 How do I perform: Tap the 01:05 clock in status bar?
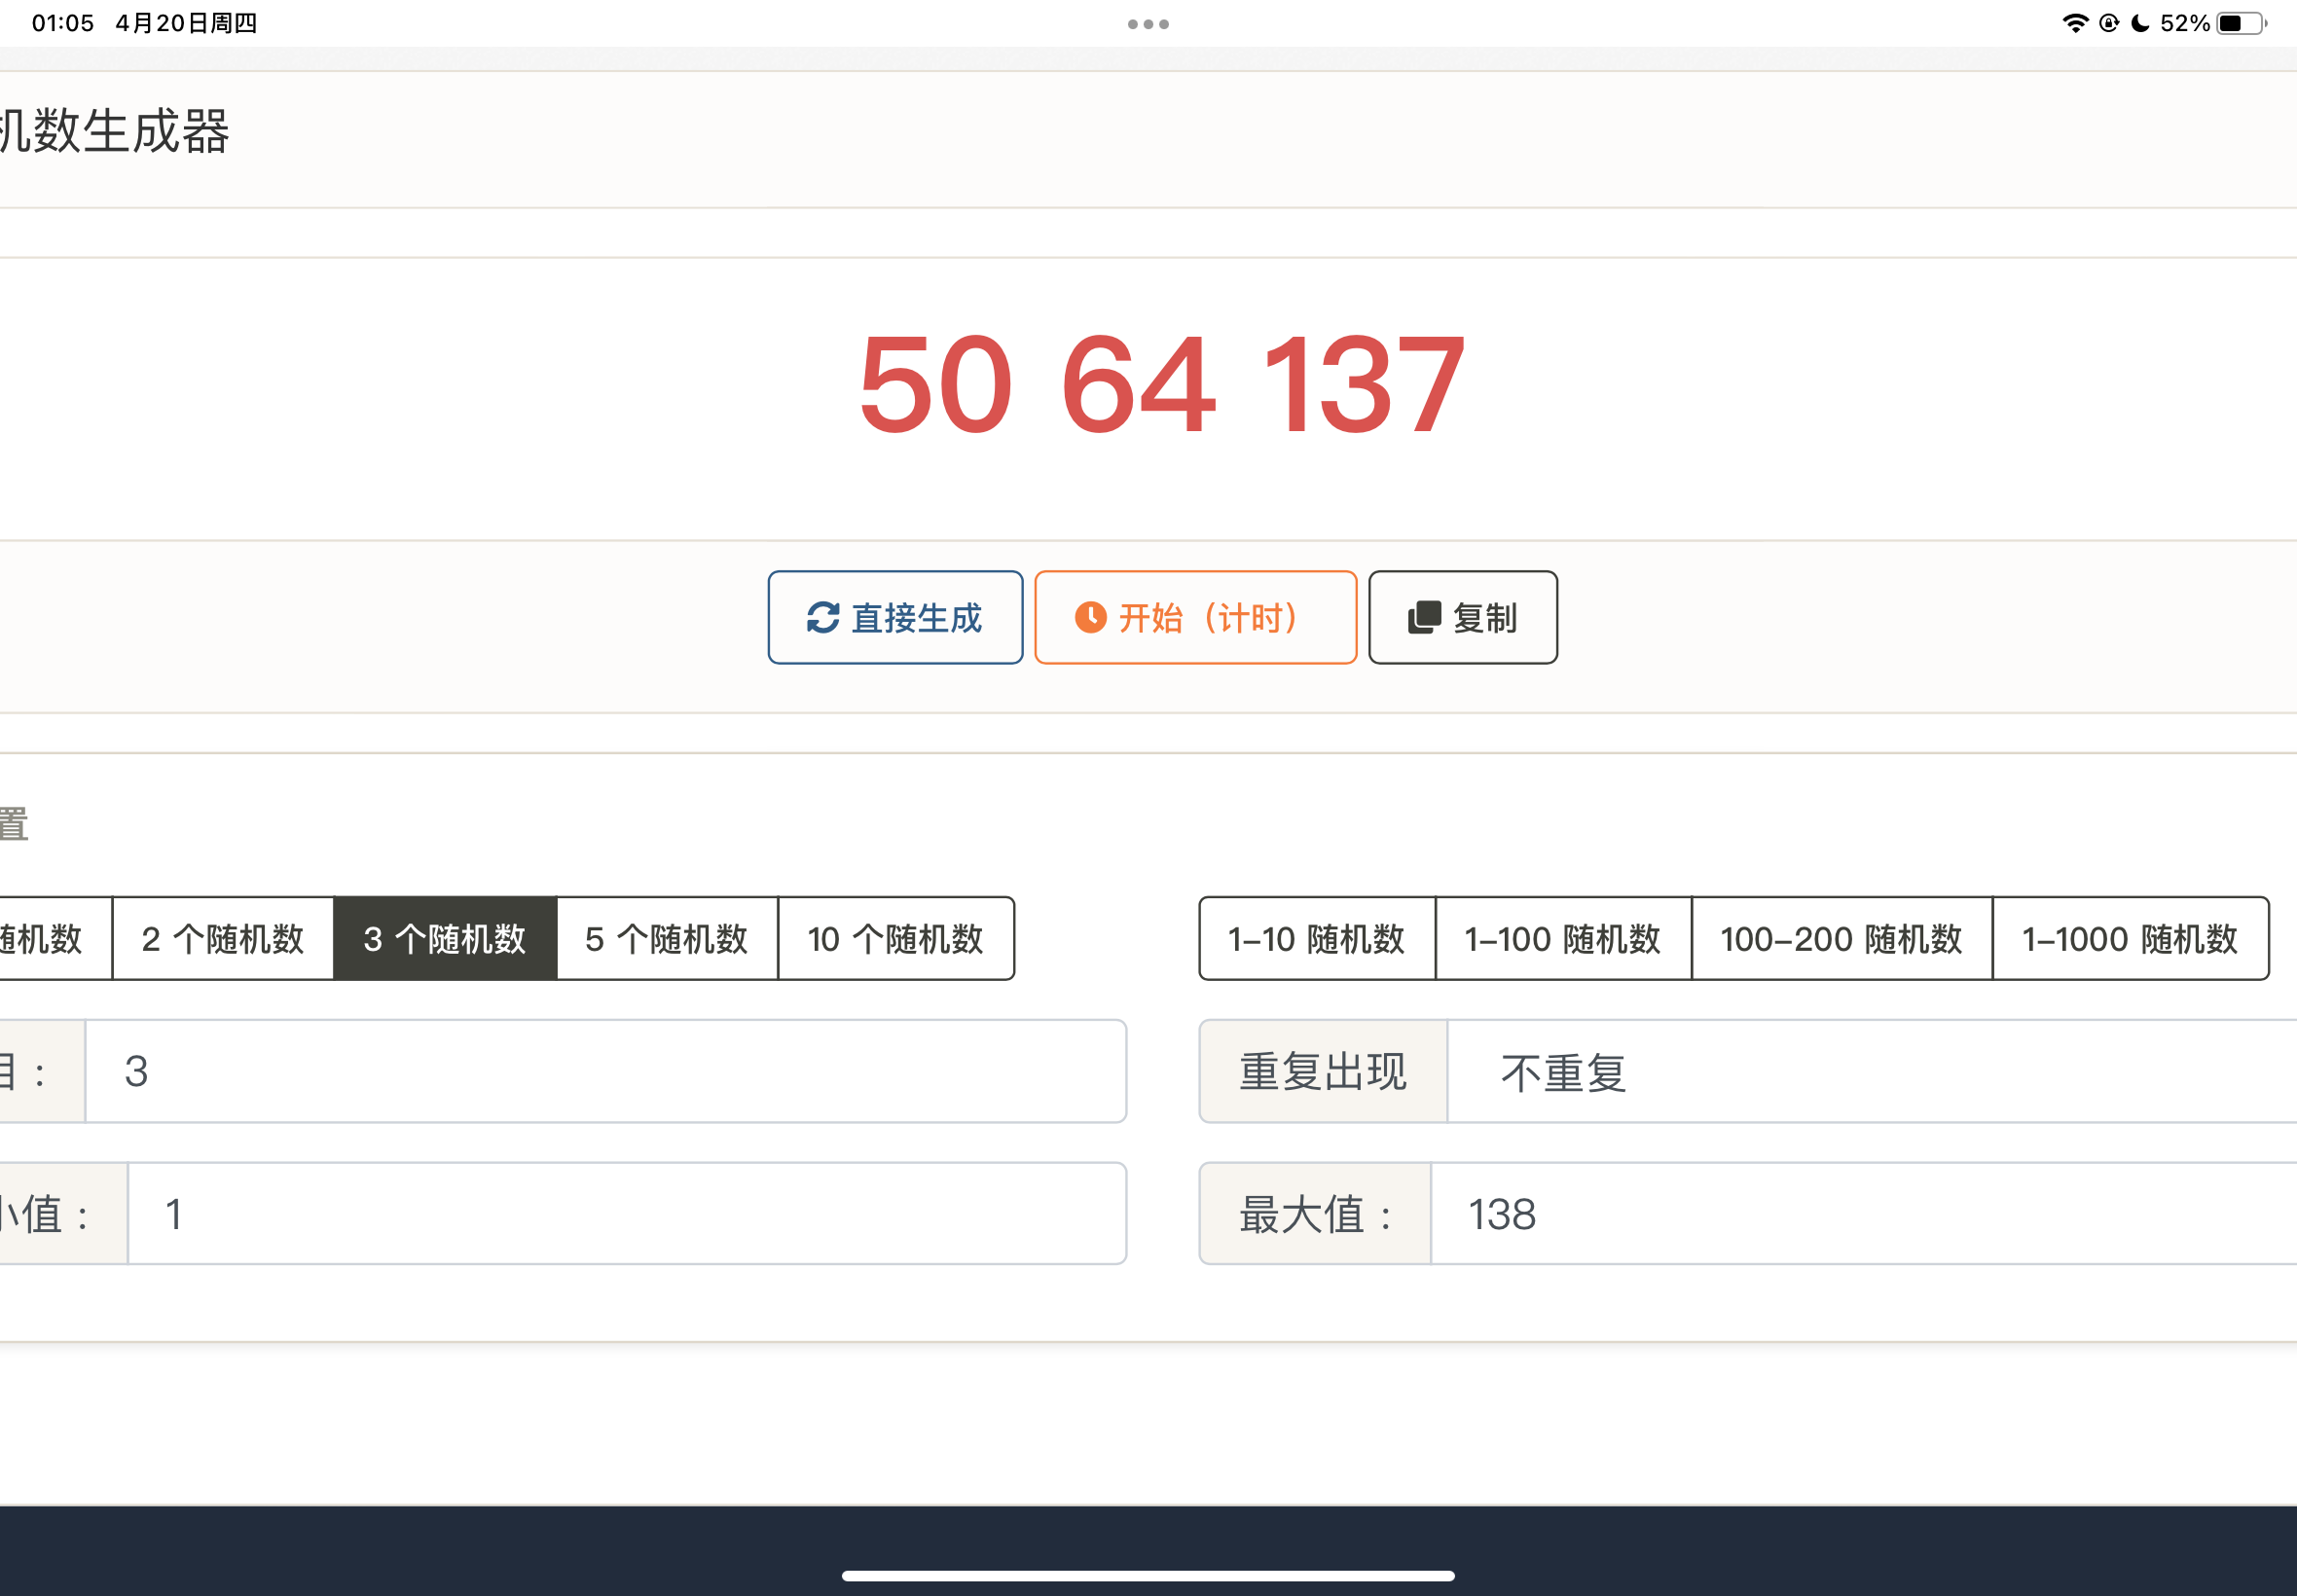[x=63, y=23]
